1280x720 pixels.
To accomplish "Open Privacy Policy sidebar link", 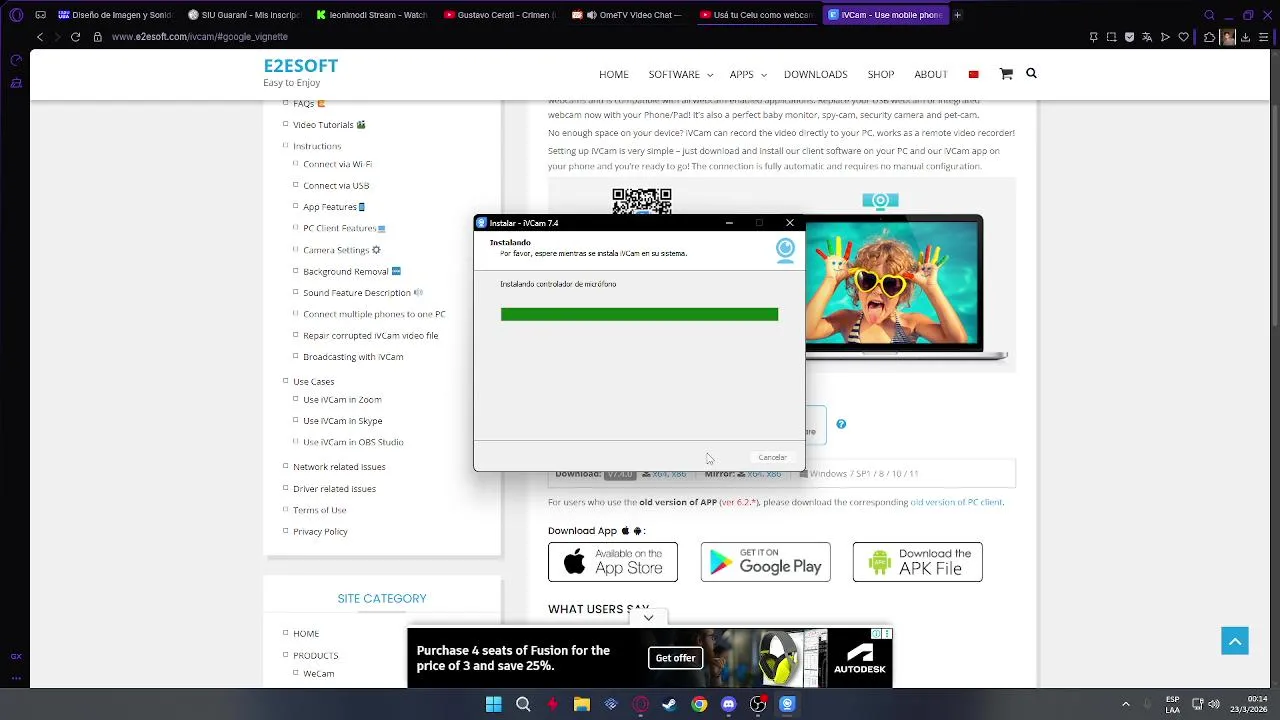I will (x=320, y=531).
